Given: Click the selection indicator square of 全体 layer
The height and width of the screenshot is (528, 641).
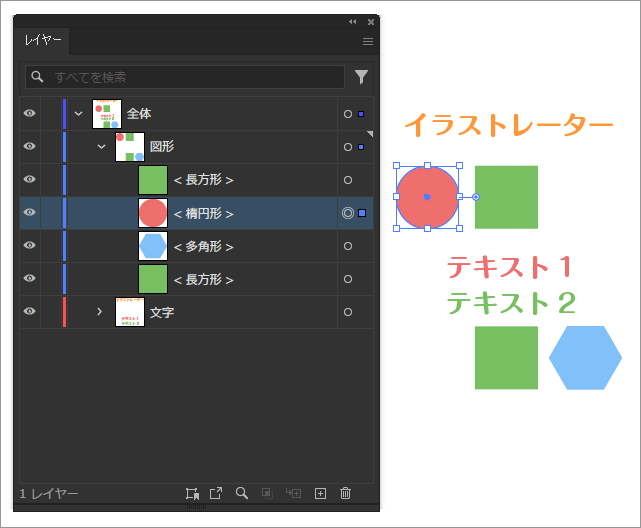Looking at the screenshot, I should [x=361, y=114].
